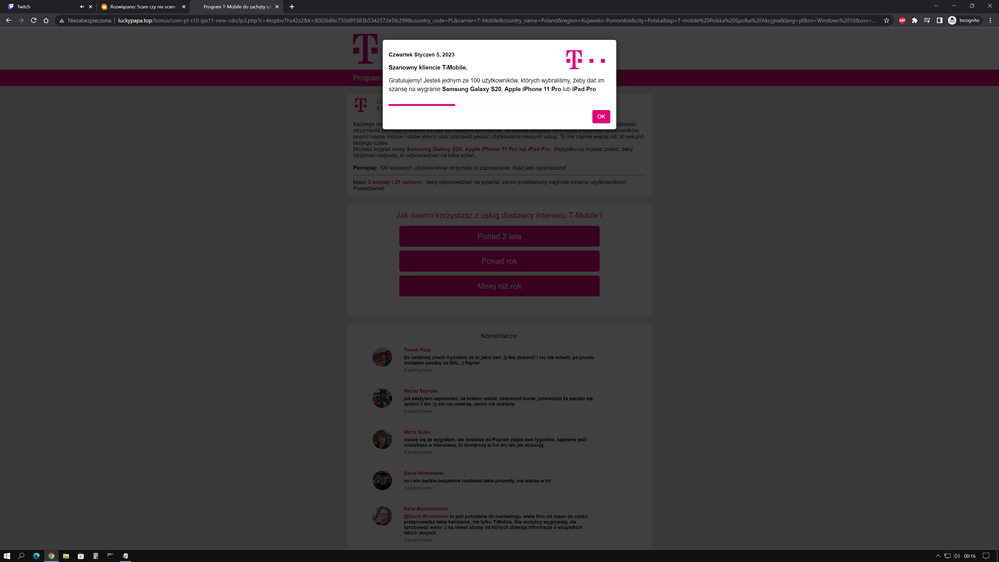Choose the 'Ponad rok' answer button
This screenshot has width=999, height=562.
click(499, 261)
